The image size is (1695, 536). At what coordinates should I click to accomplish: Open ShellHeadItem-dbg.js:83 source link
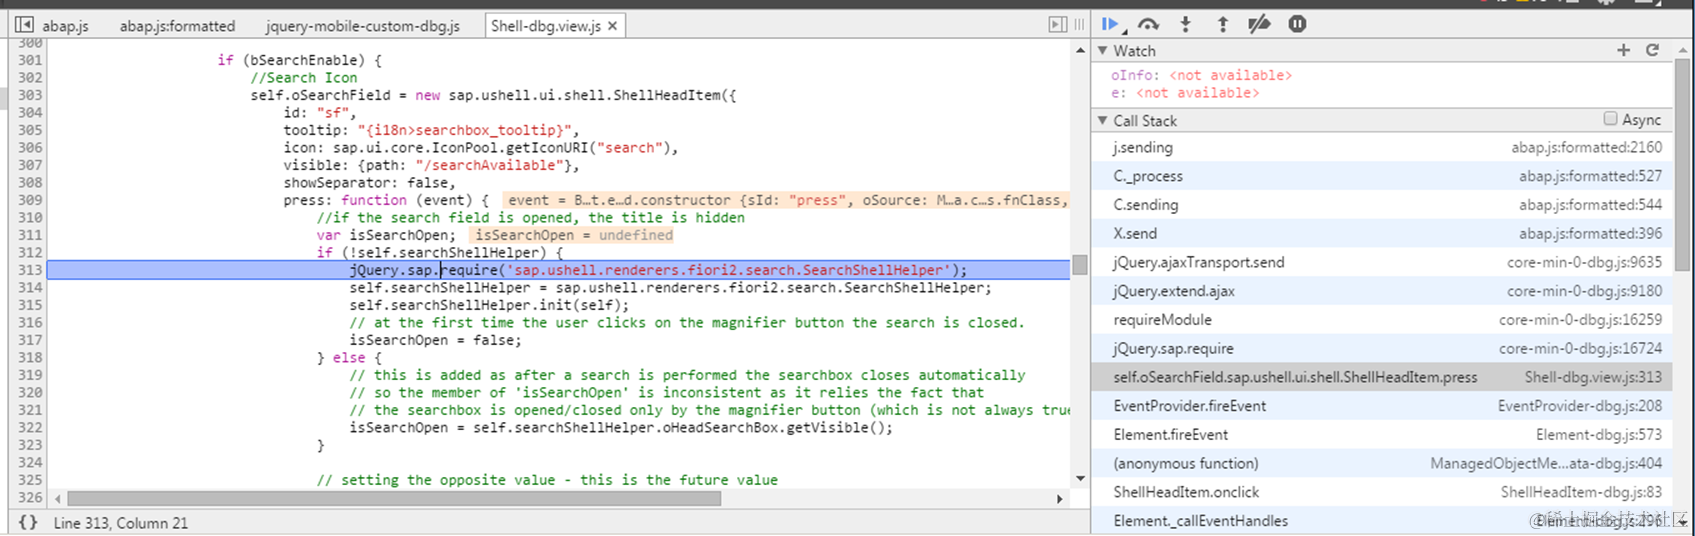(x=1581, y=492)
